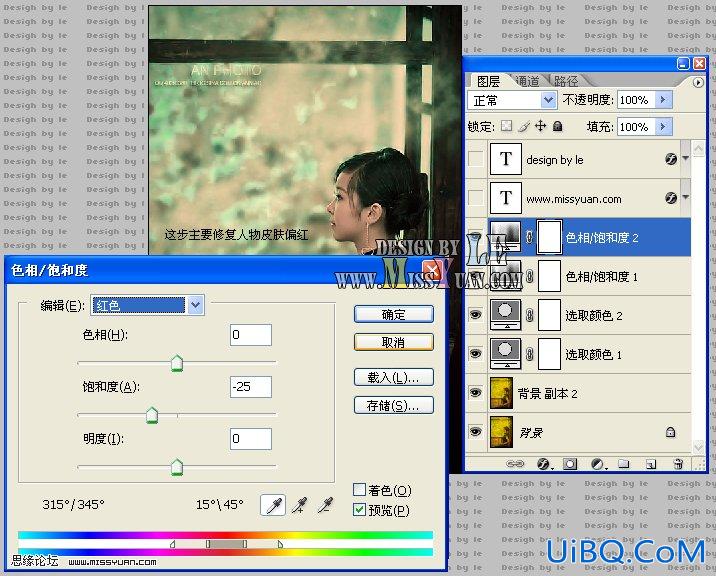Image resolution: width=716 pixels, height=576 pixels.
Task: Open the 填充 fill slider arrow
Action: 663,127
